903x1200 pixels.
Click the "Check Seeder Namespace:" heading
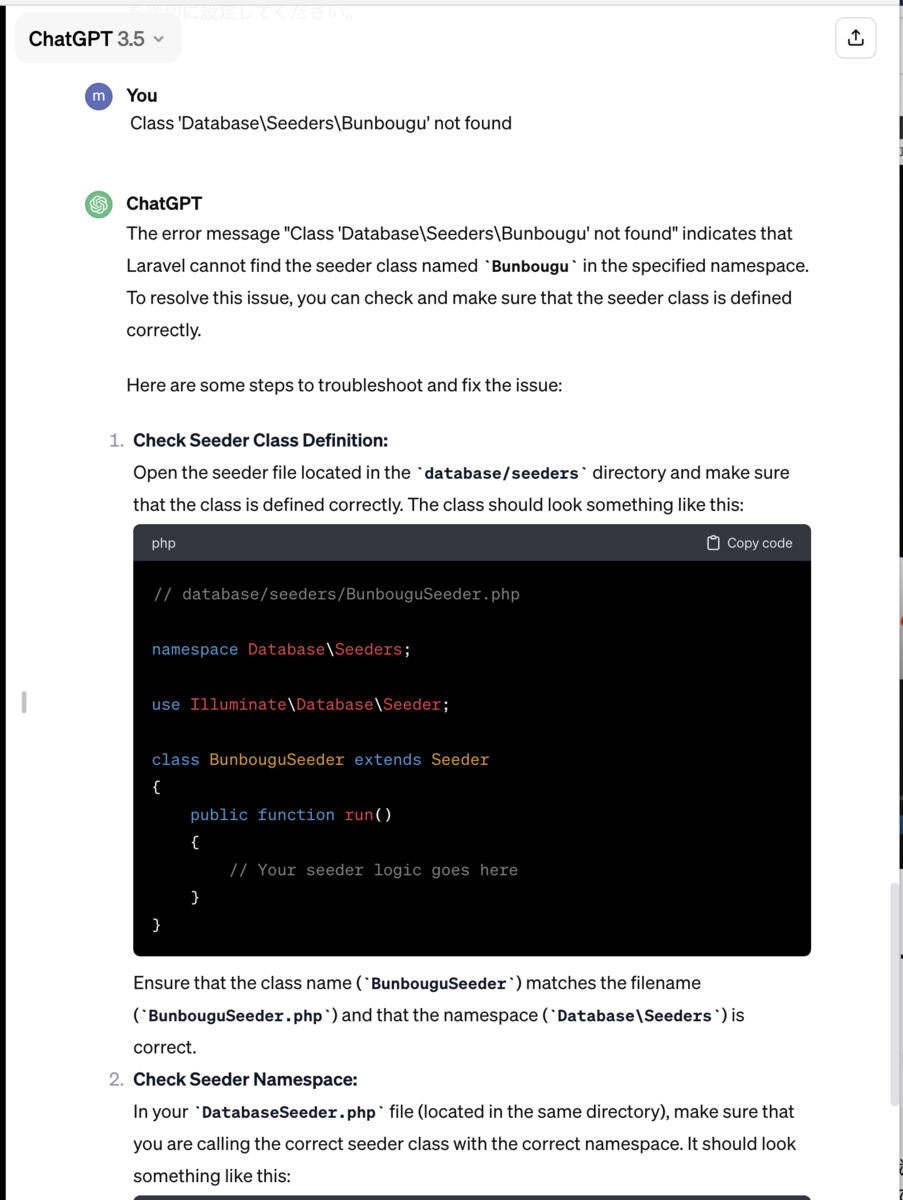click(245, 1079)
